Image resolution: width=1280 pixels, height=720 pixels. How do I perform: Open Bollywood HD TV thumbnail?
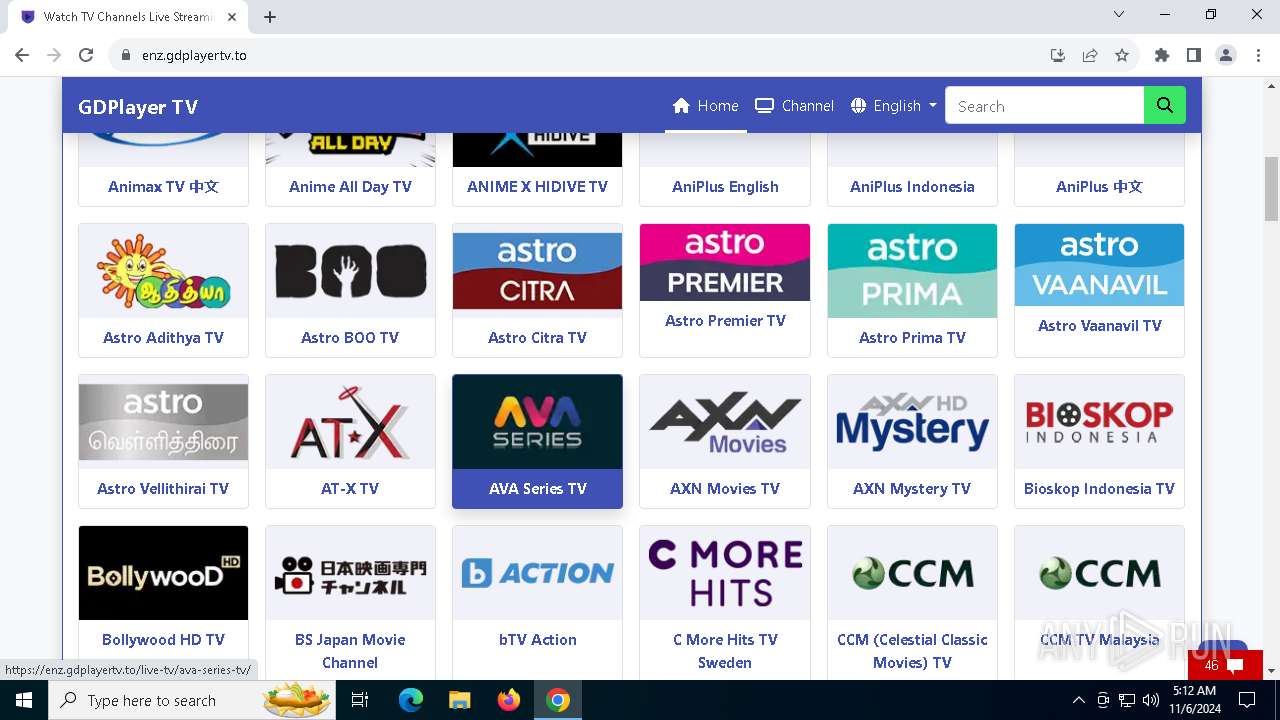point(163,573)
